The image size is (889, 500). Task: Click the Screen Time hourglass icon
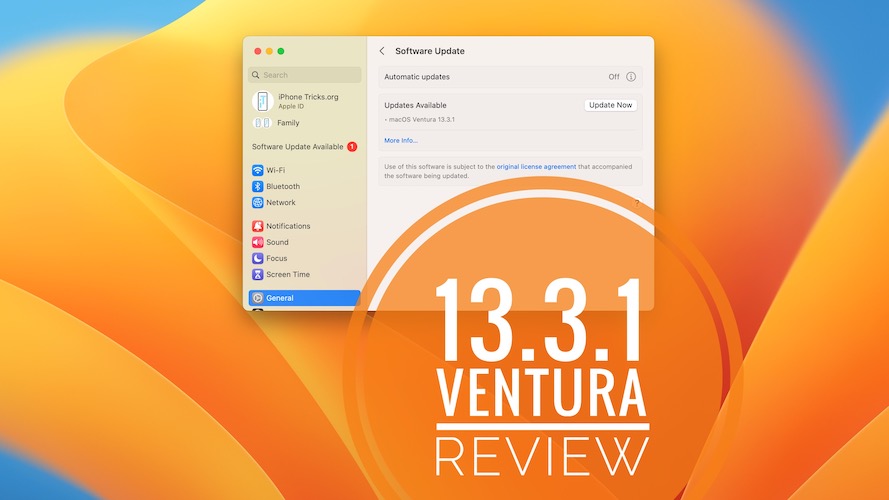pos(257,274)
